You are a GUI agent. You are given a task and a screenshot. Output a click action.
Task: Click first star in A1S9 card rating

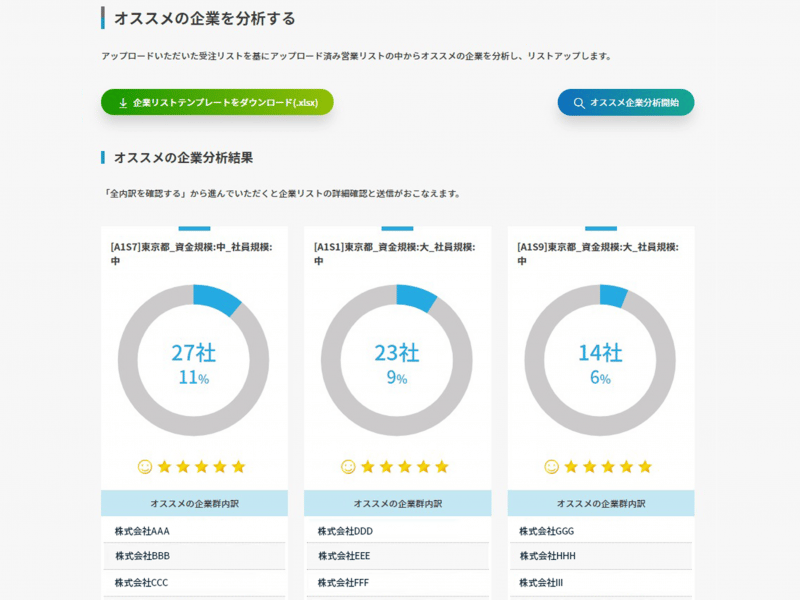(571, 466)
